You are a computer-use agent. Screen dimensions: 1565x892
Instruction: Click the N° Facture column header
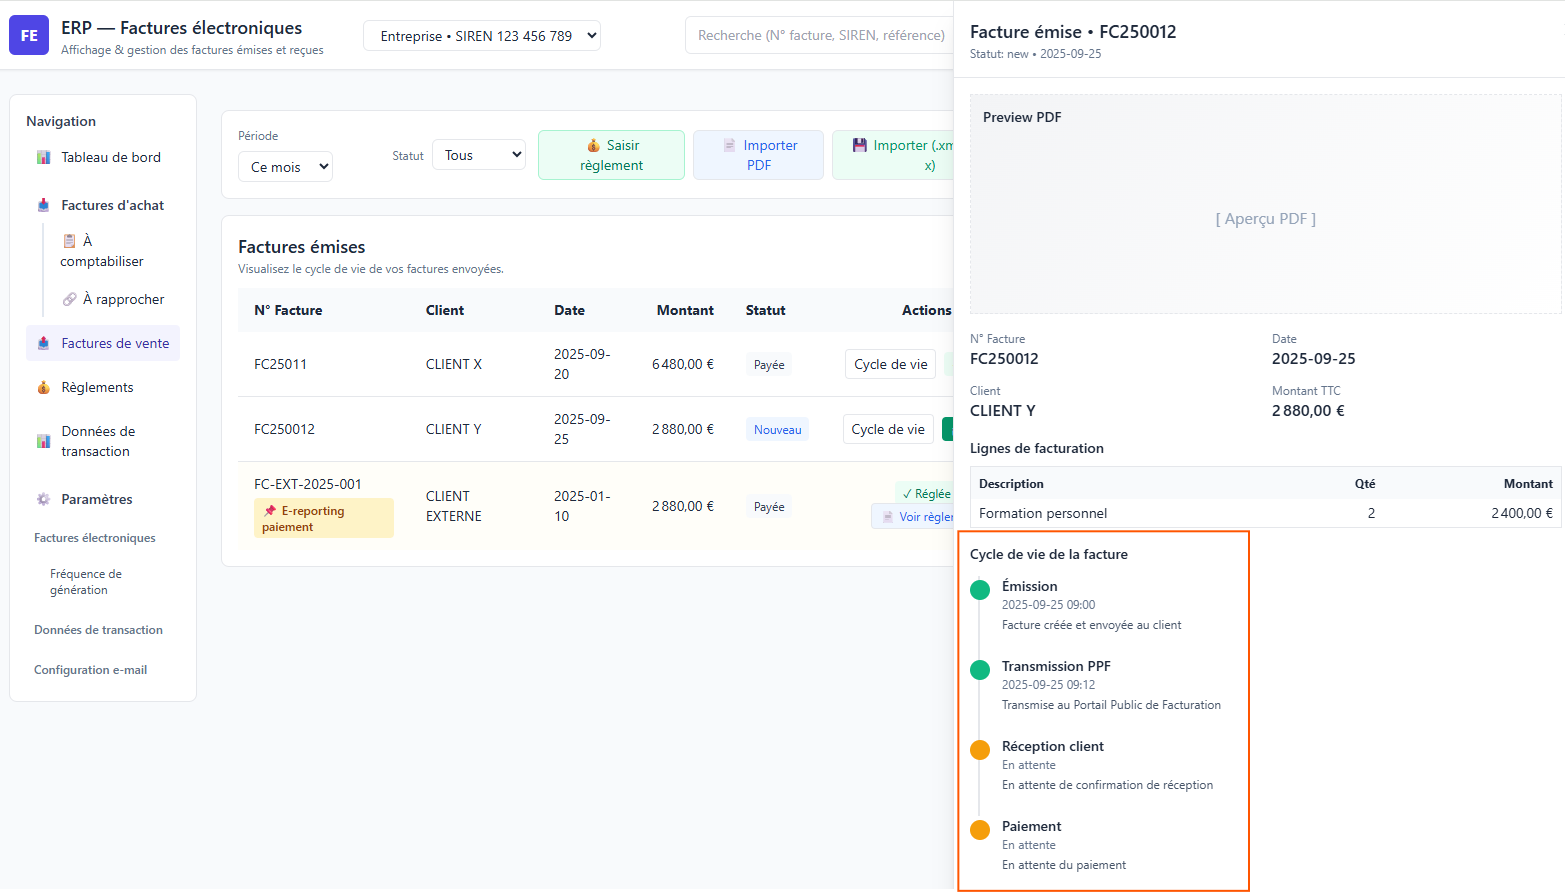tap(288, 310)
